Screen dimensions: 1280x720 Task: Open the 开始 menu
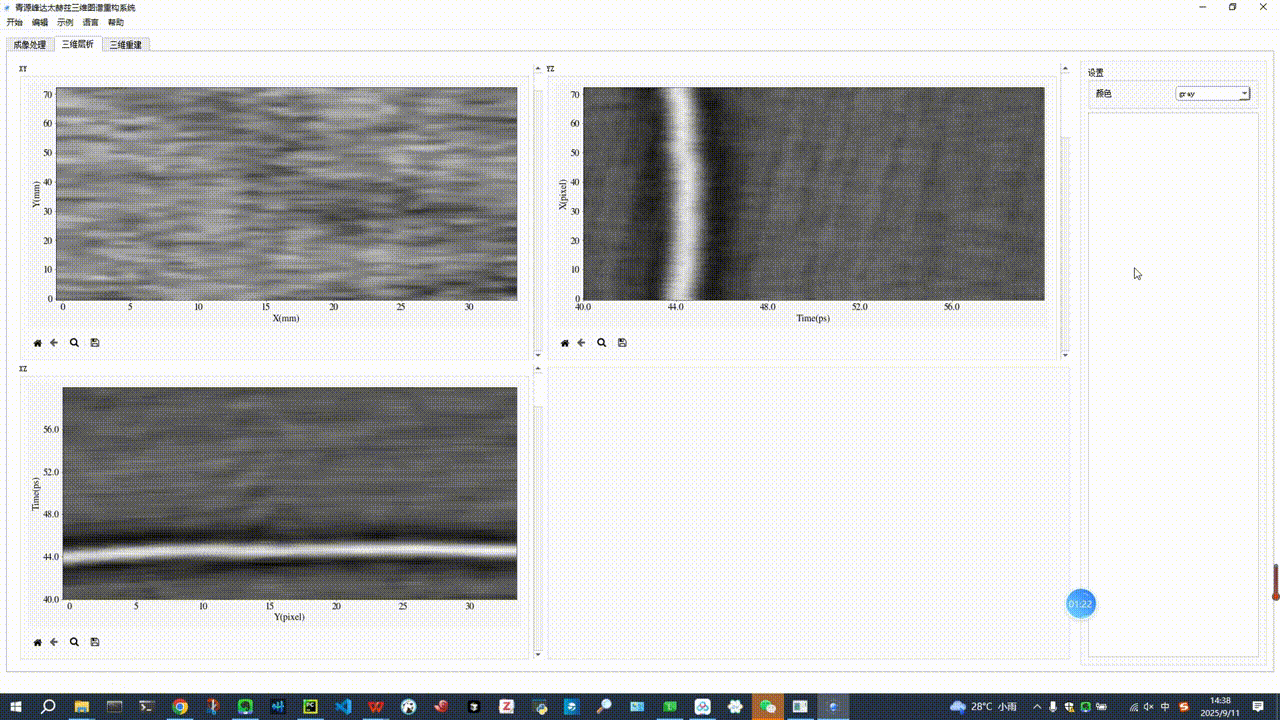(x=14, y=22)
